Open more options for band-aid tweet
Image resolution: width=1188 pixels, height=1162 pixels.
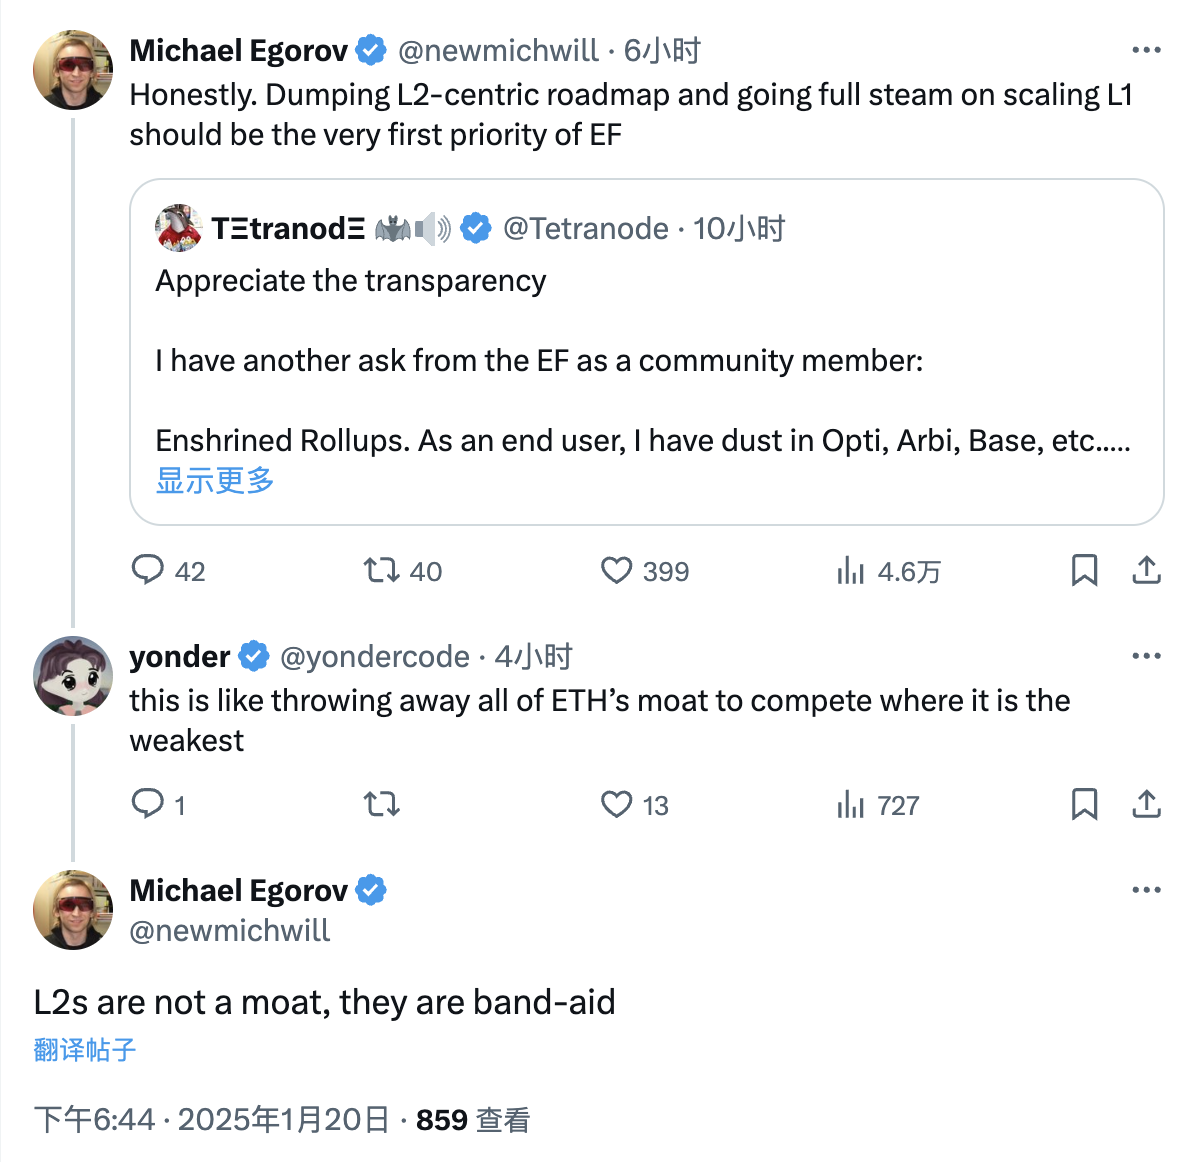coord(1146,890)
